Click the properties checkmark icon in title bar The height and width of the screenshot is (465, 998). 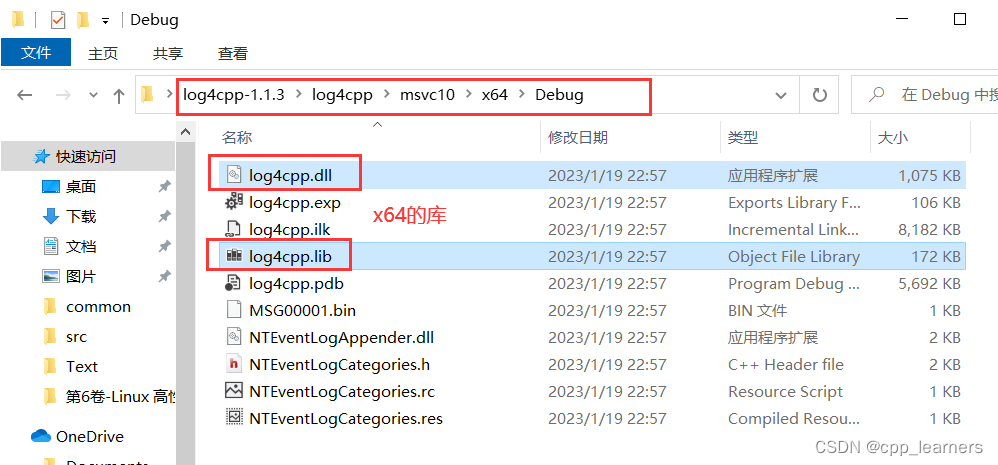[57, 19]
